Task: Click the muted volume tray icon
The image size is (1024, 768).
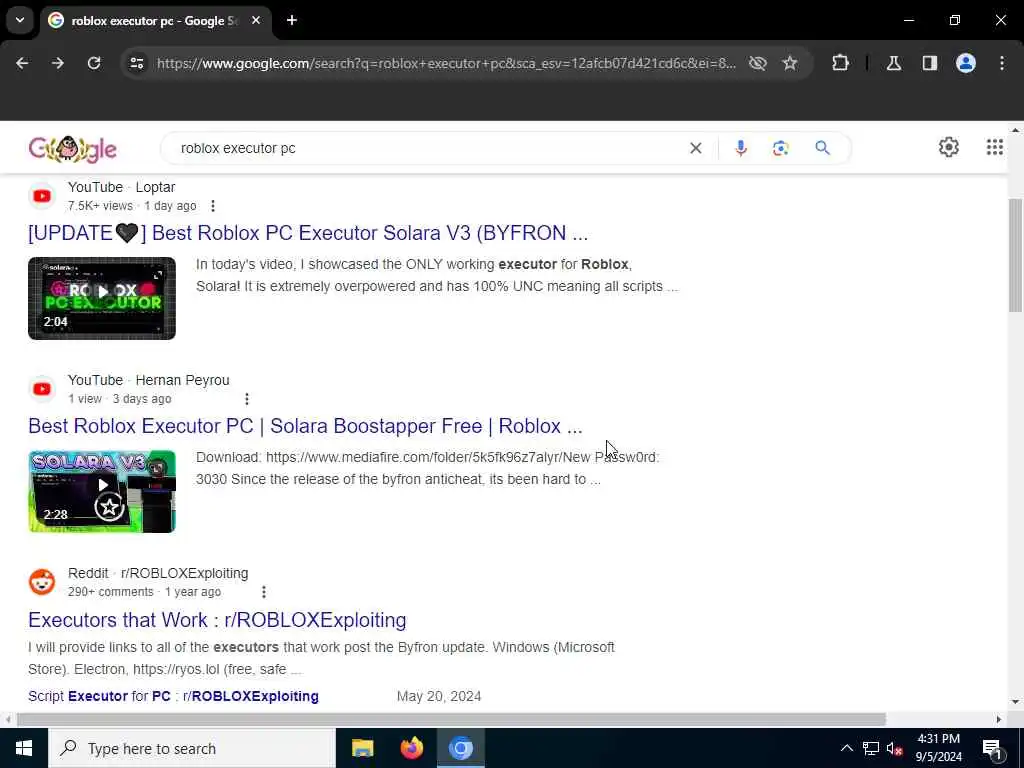Action: tap(894, 748)
